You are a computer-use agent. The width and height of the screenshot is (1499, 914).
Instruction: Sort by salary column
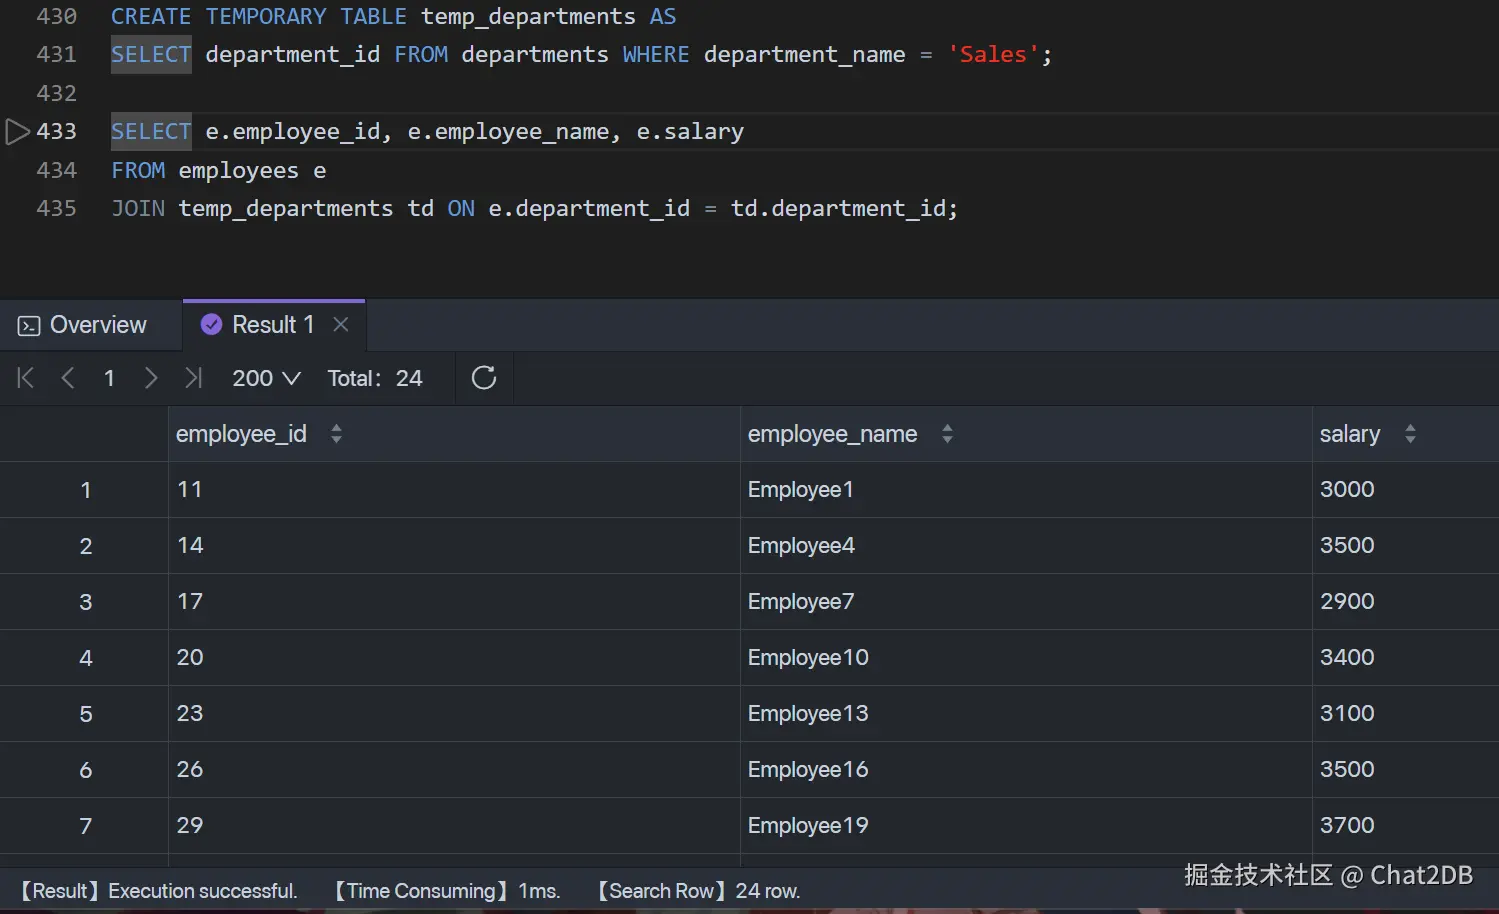1410,433
